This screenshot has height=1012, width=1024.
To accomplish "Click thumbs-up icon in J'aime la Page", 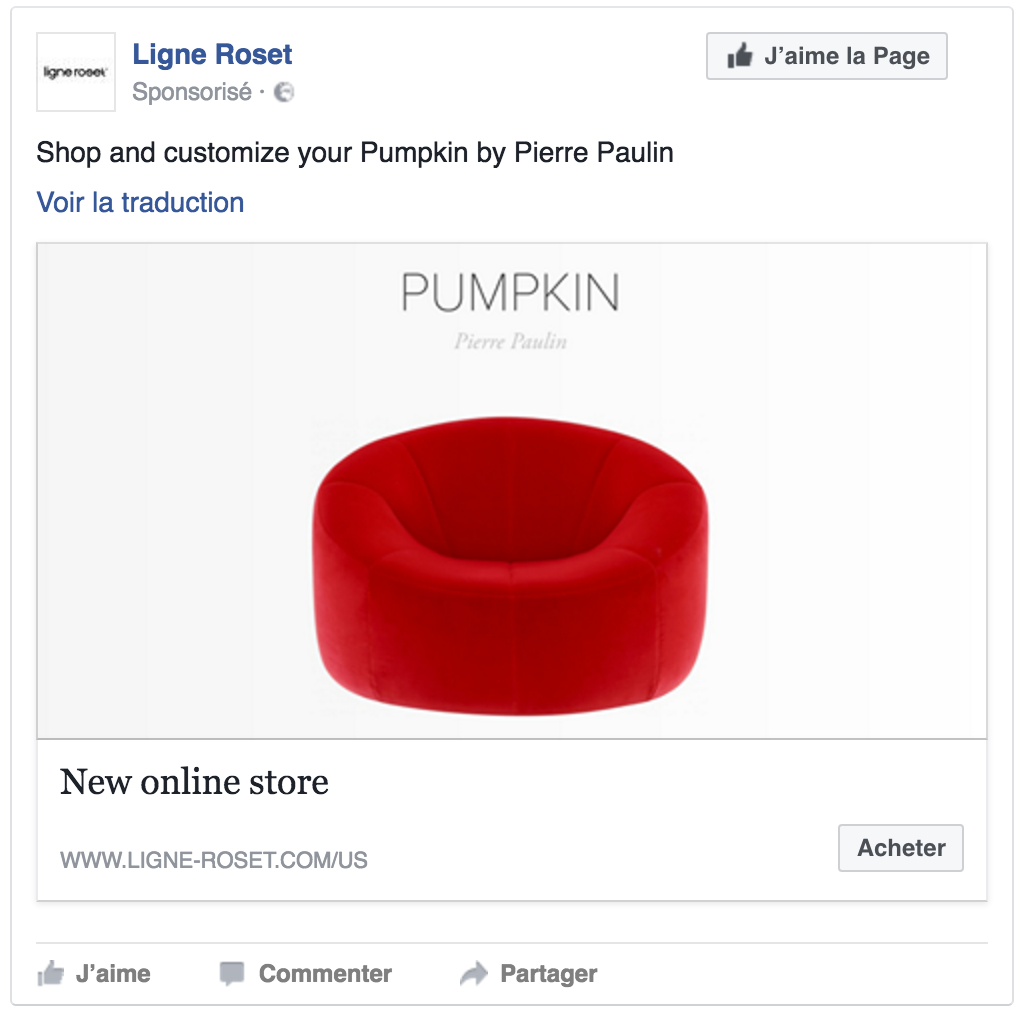I will pyautogui.click(x=740, y=55).
